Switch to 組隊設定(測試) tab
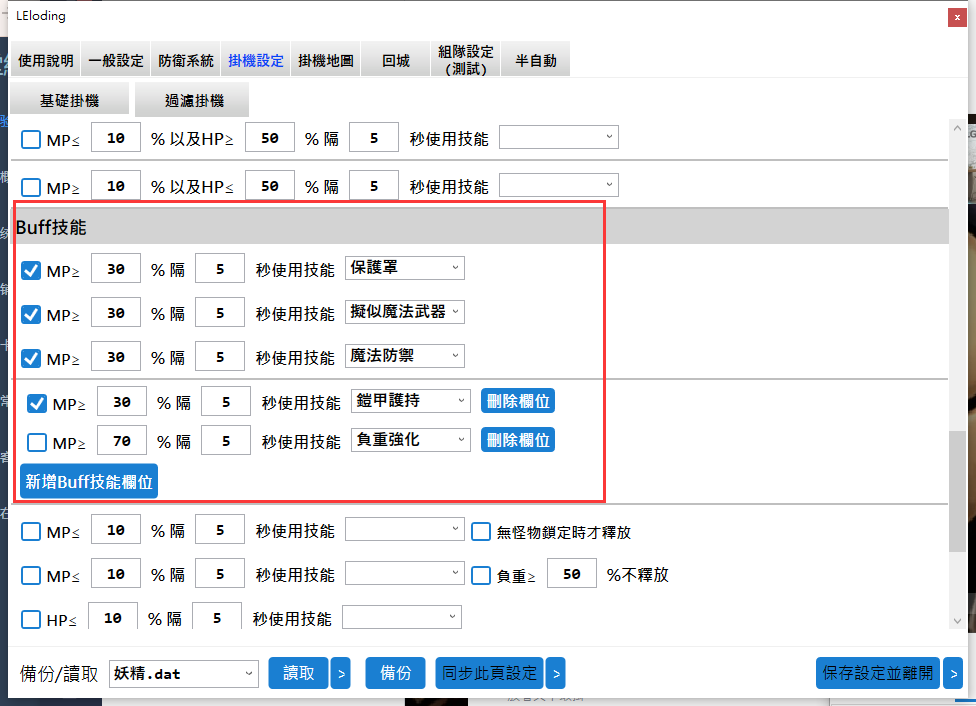Viewport: 976px width, 706px height. click(x=466, y=60)
